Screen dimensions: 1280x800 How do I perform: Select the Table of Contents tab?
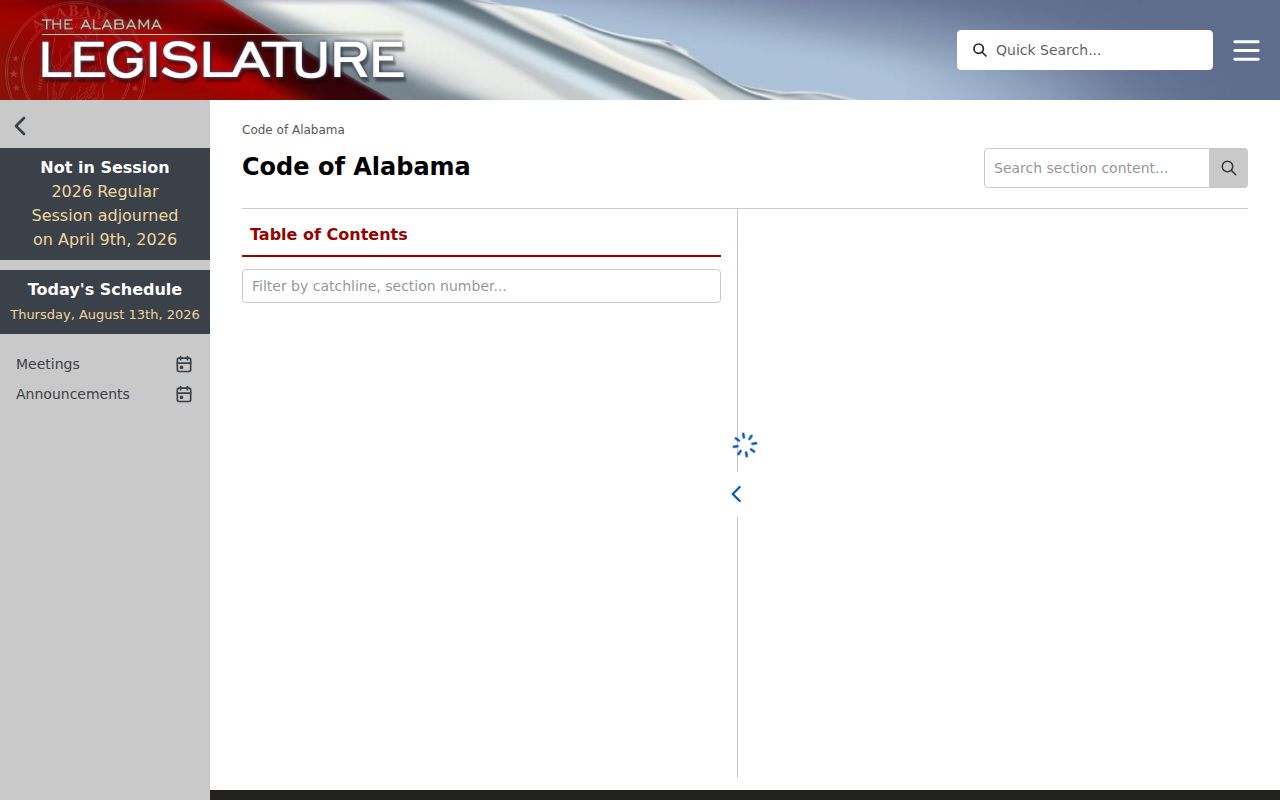[329, 234]
